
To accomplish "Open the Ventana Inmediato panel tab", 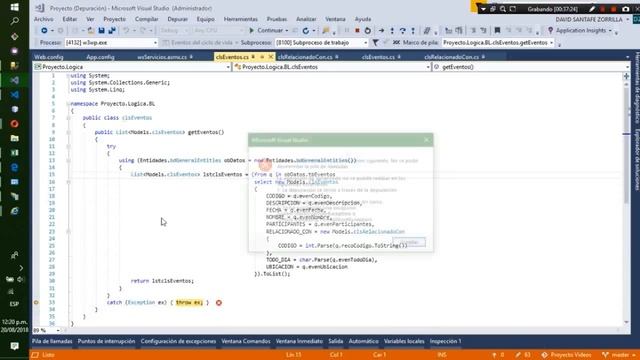I will [x=299, y=341].
